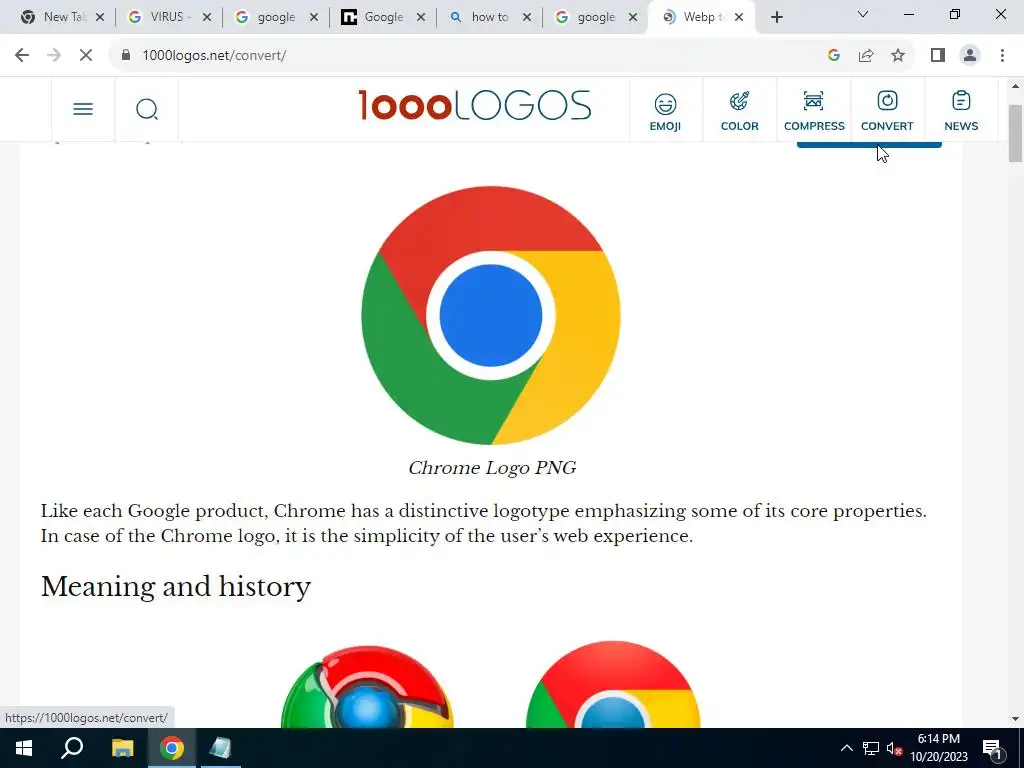Open the clock showing 6:14 PM

pyautogui.click(x=938, y=748)
